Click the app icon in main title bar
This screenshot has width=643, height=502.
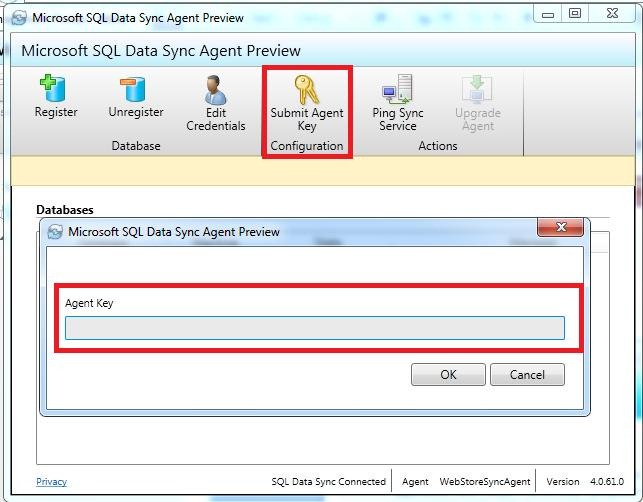[x=19, y=18]
